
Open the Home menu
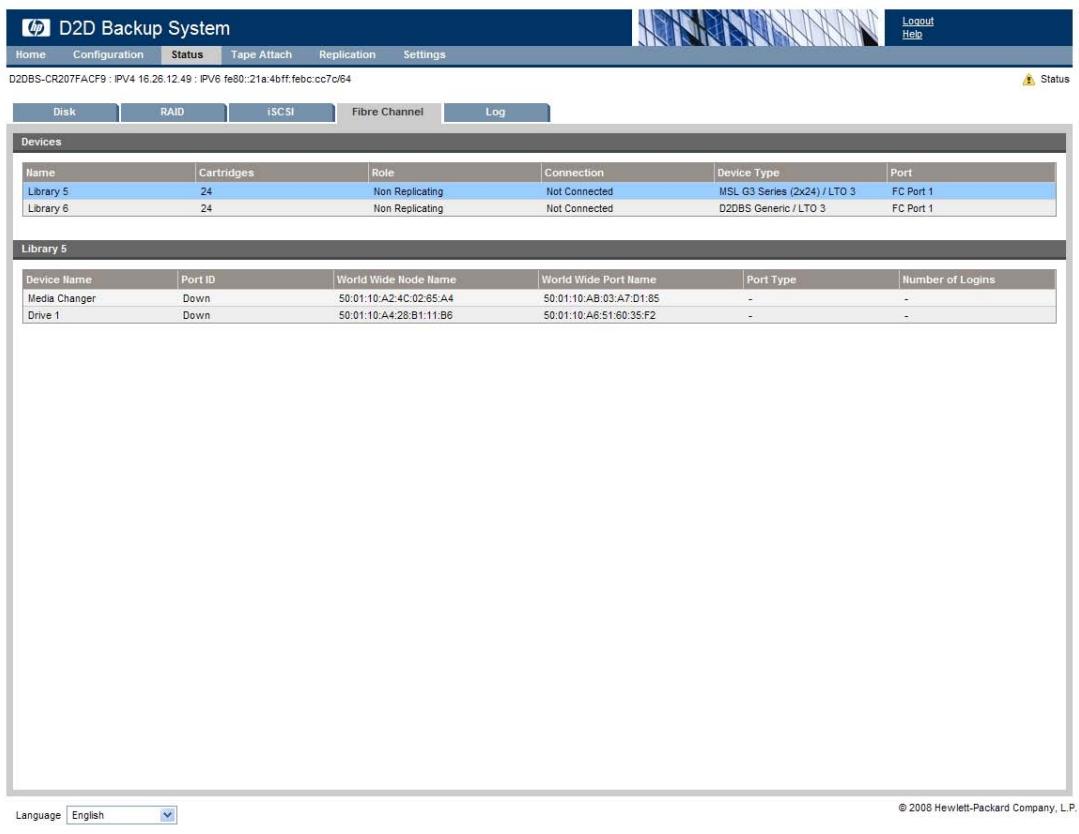pyautogui.click(x=30, y=54)
